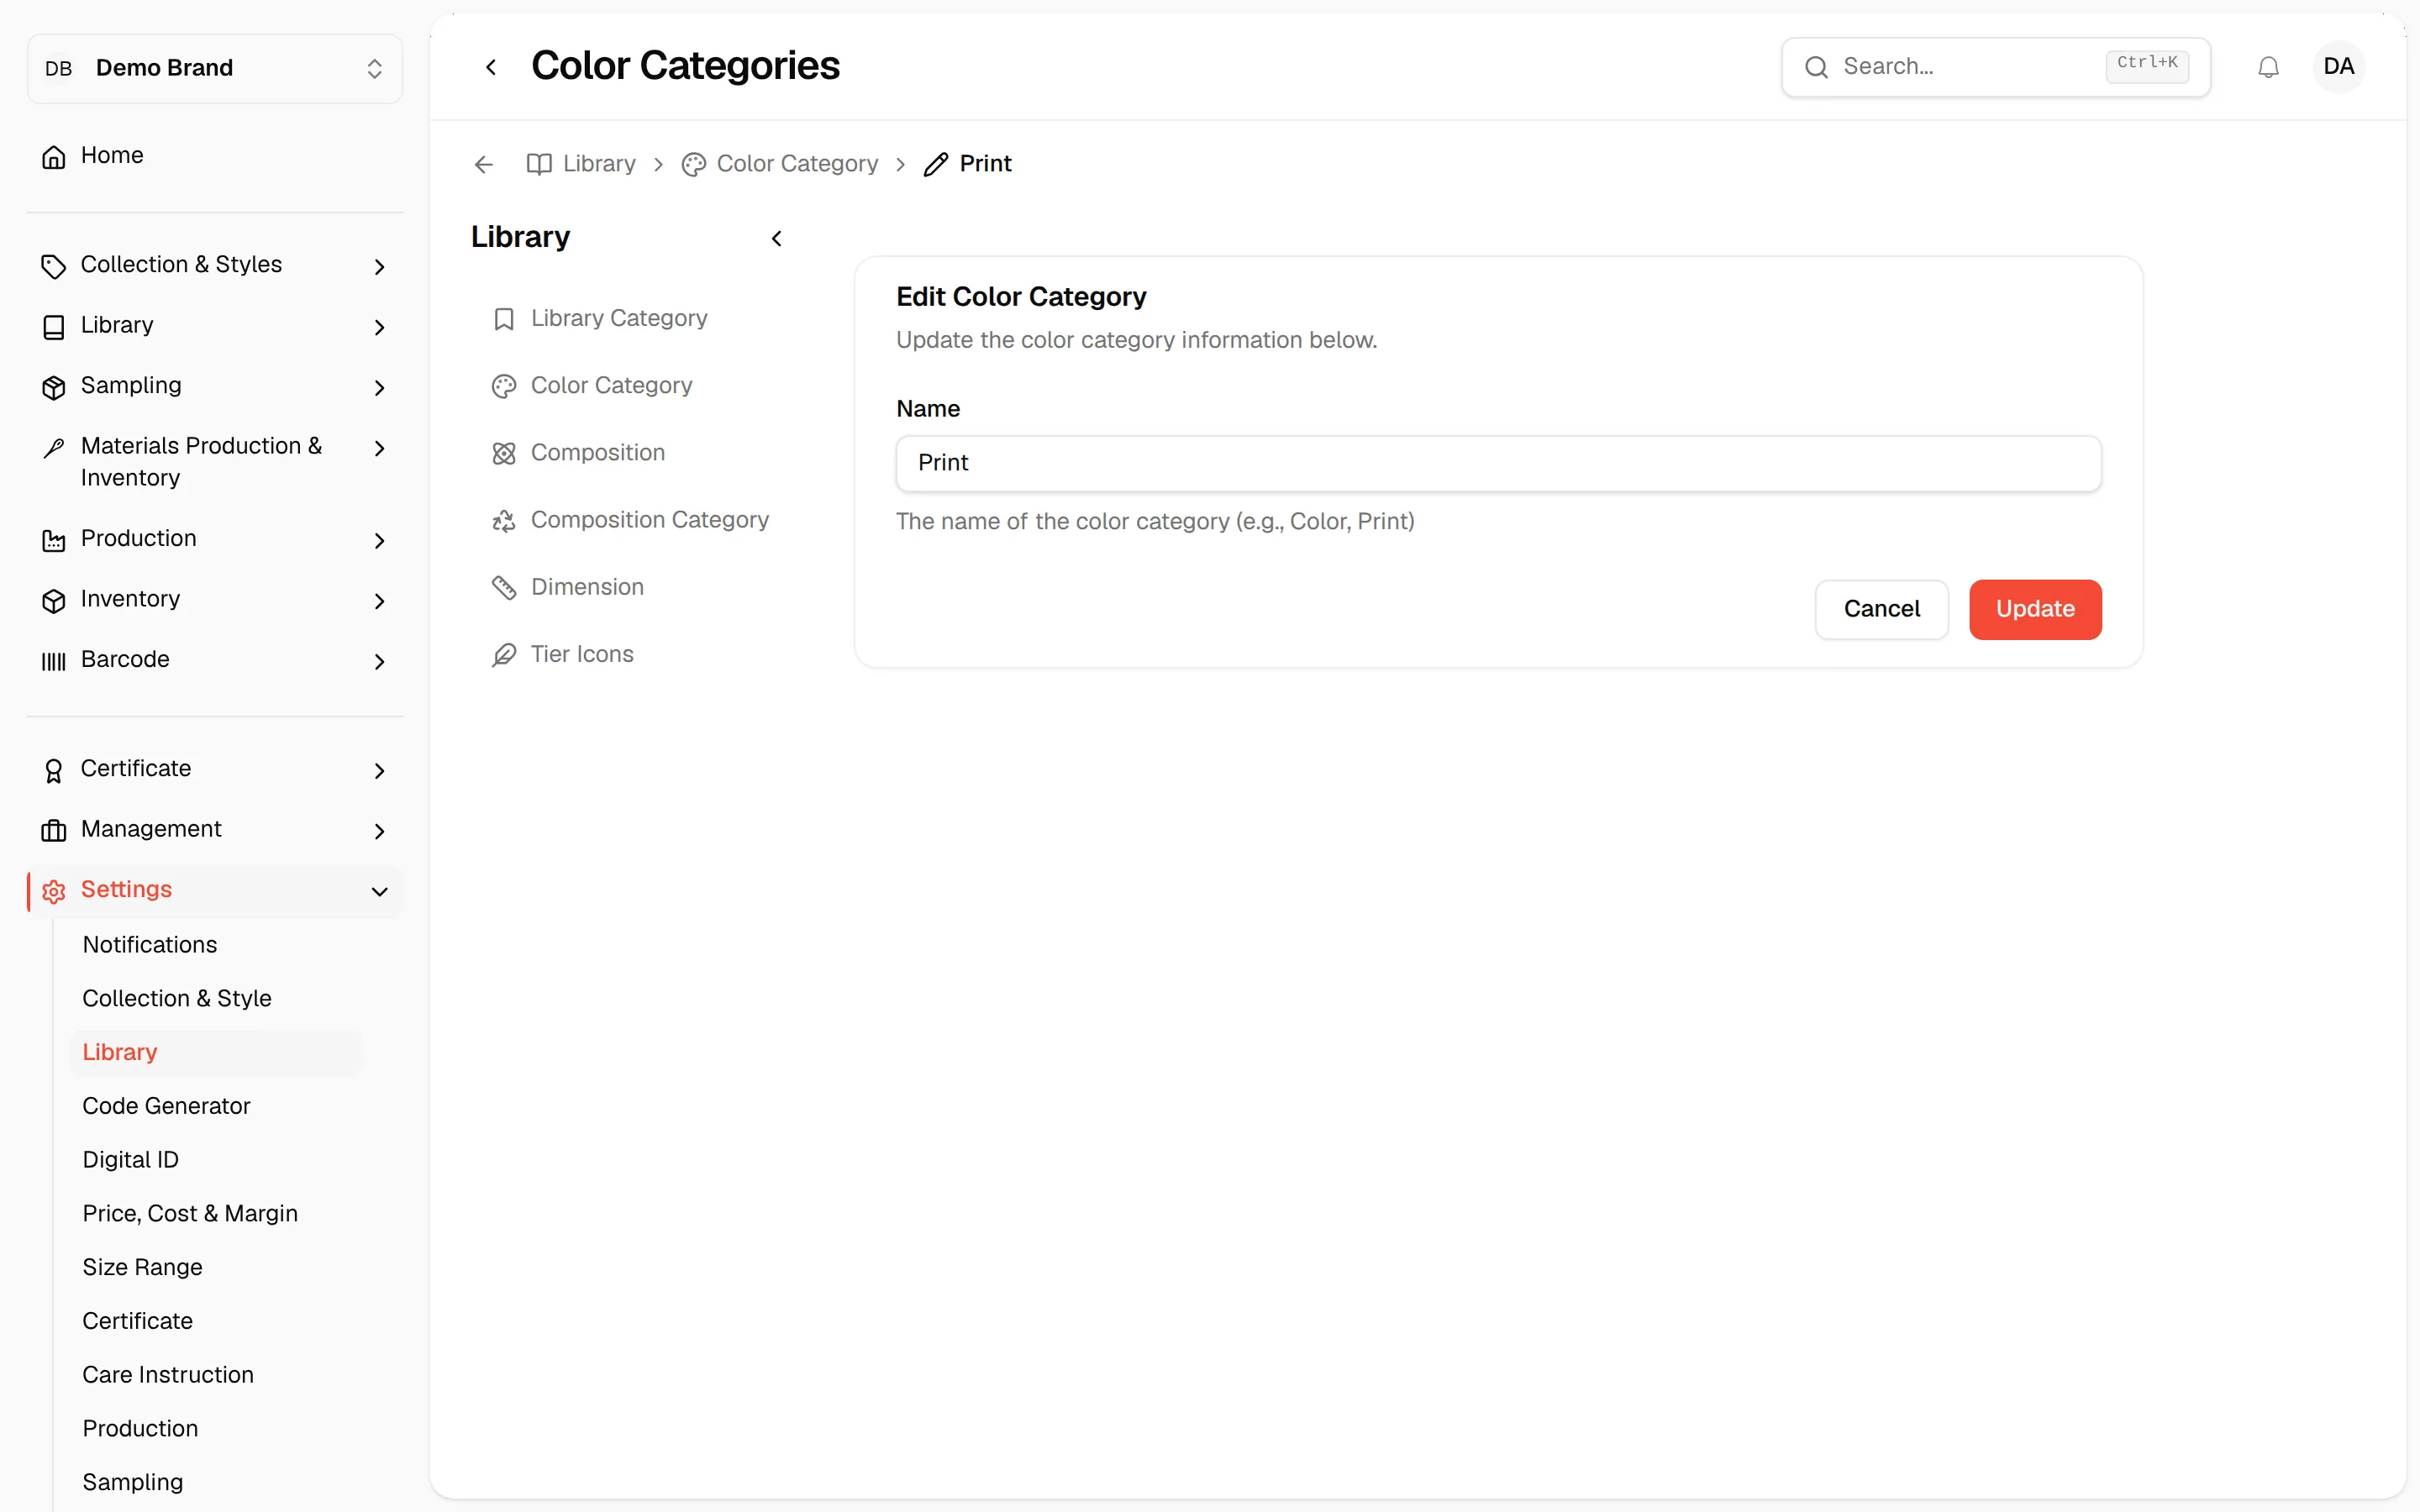Click the search magnifier icon
Image resolution: width=2420 pixels, height=1512 pixels.
(1816, 67)
